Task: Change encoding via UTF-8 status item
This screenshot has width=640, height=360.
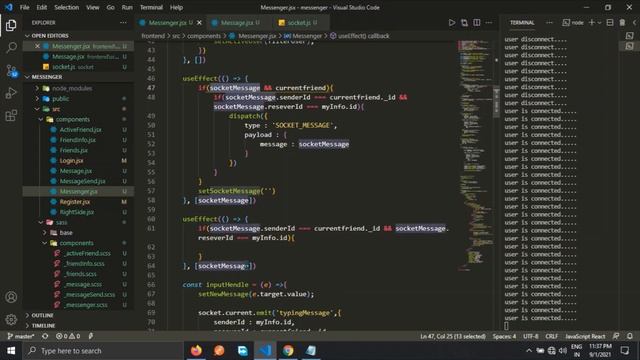Action: pyautogui.click(x=531, y=336)
